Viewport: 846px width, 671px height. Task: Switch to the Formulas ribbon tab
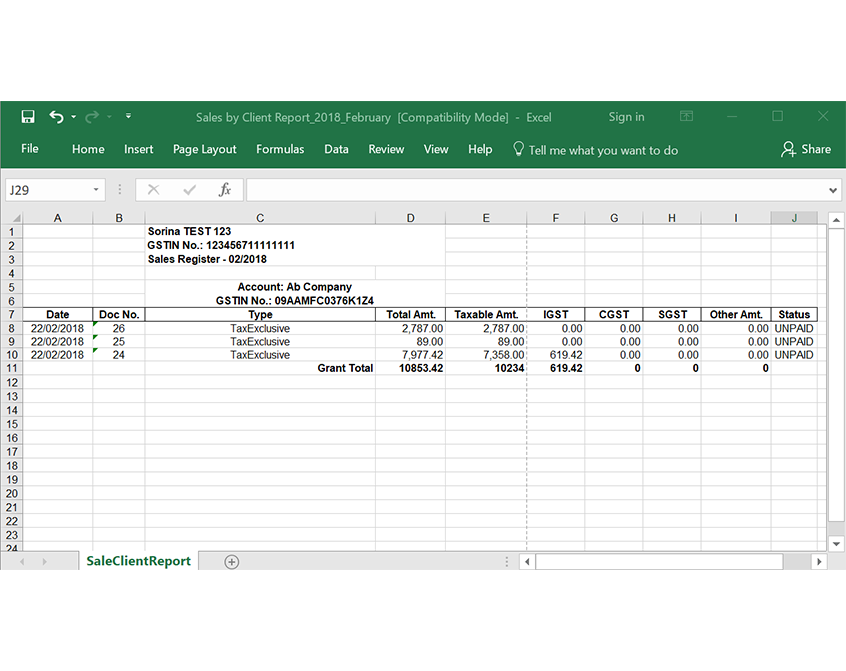coord(280,149)
